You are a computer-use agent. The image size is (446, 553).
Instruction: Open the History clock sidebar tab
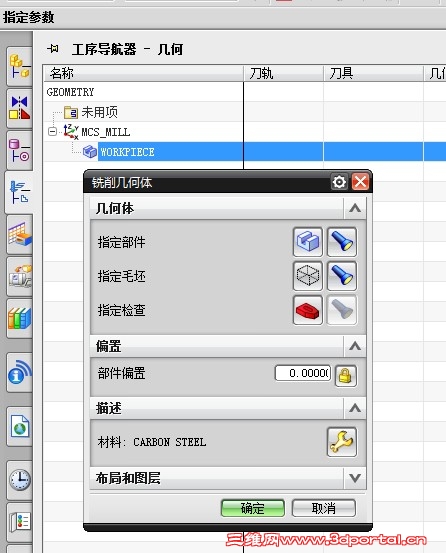[x=19, y=480]
